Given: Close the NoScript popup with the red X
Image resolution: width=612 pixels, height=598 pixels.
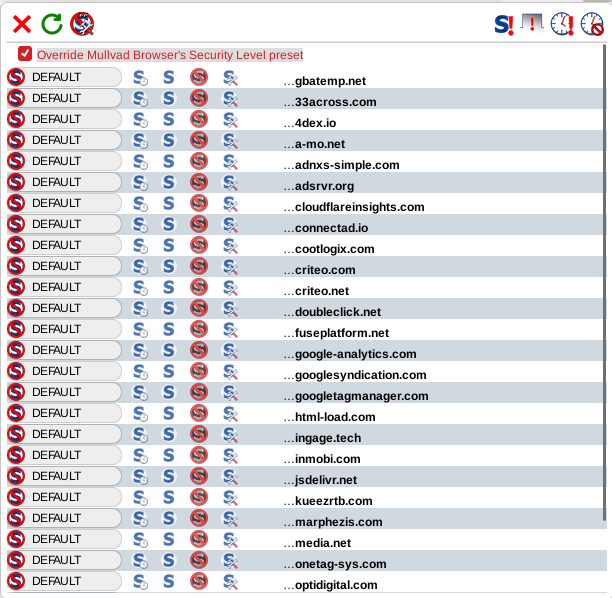Looking at the screenshot, I should click(x=22, y=24).
